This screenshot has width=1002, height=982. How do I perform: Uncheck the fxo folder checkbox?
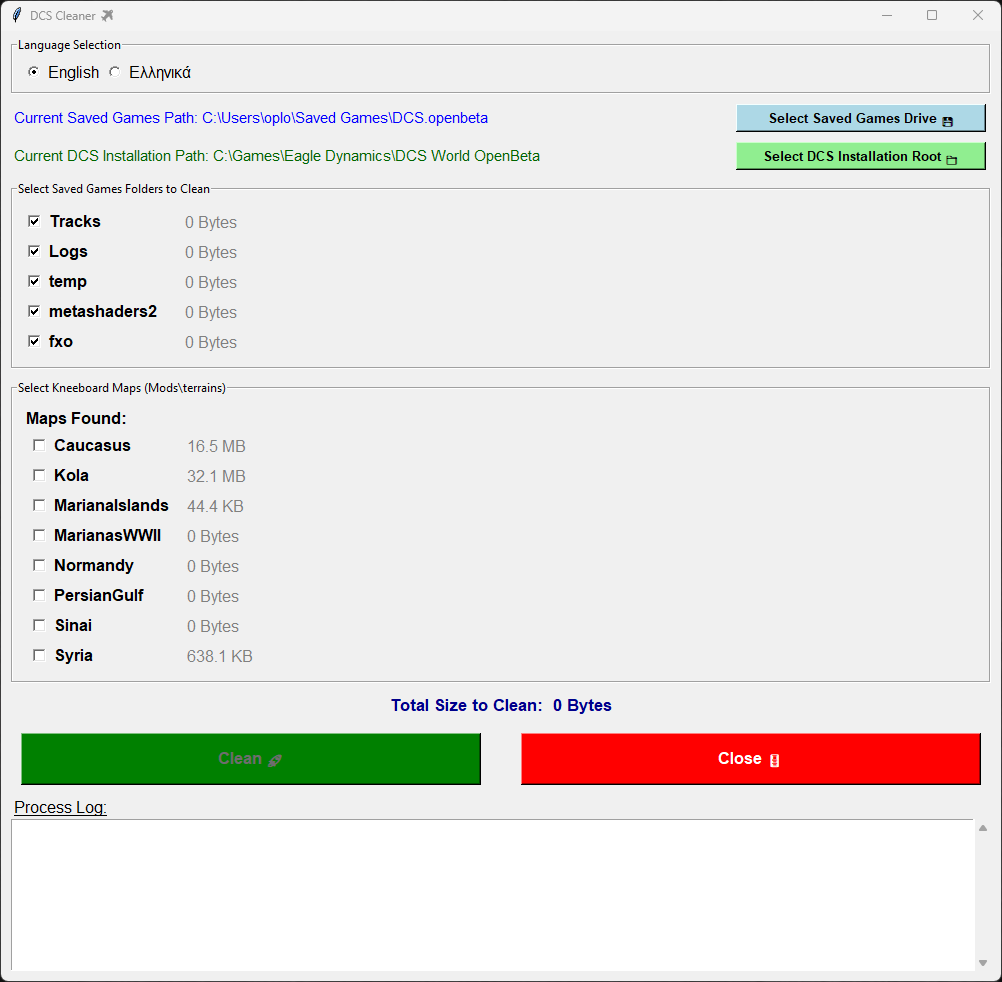34,341
